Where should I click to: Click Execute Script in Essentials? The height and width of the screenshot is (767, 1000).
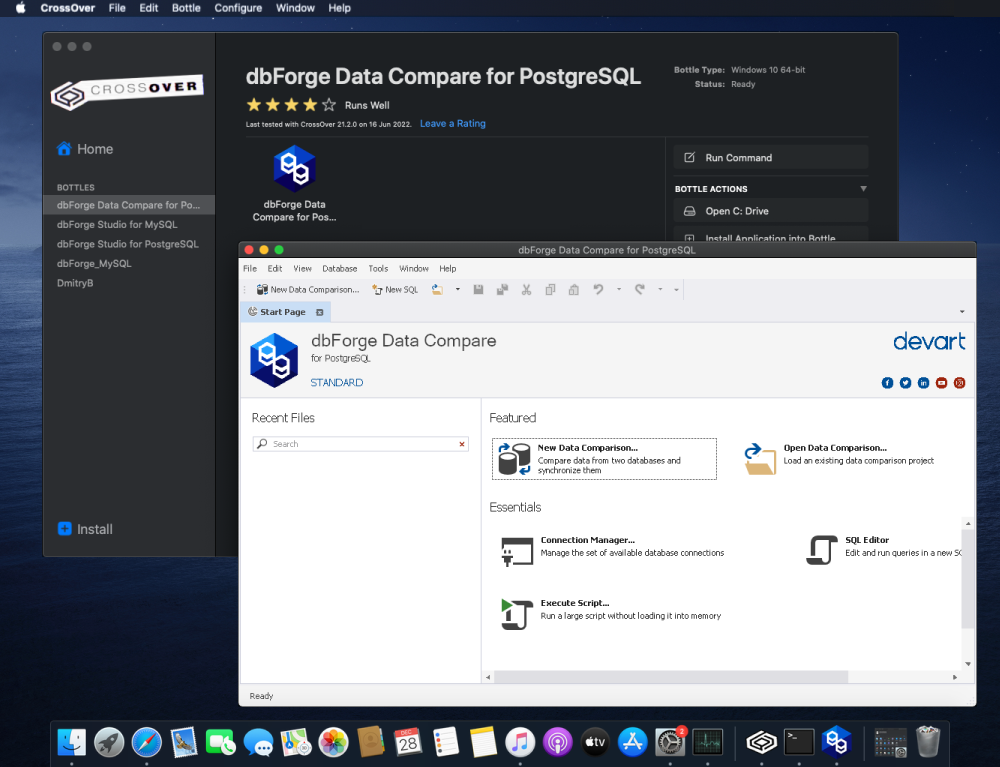click(x=611, y=614)
